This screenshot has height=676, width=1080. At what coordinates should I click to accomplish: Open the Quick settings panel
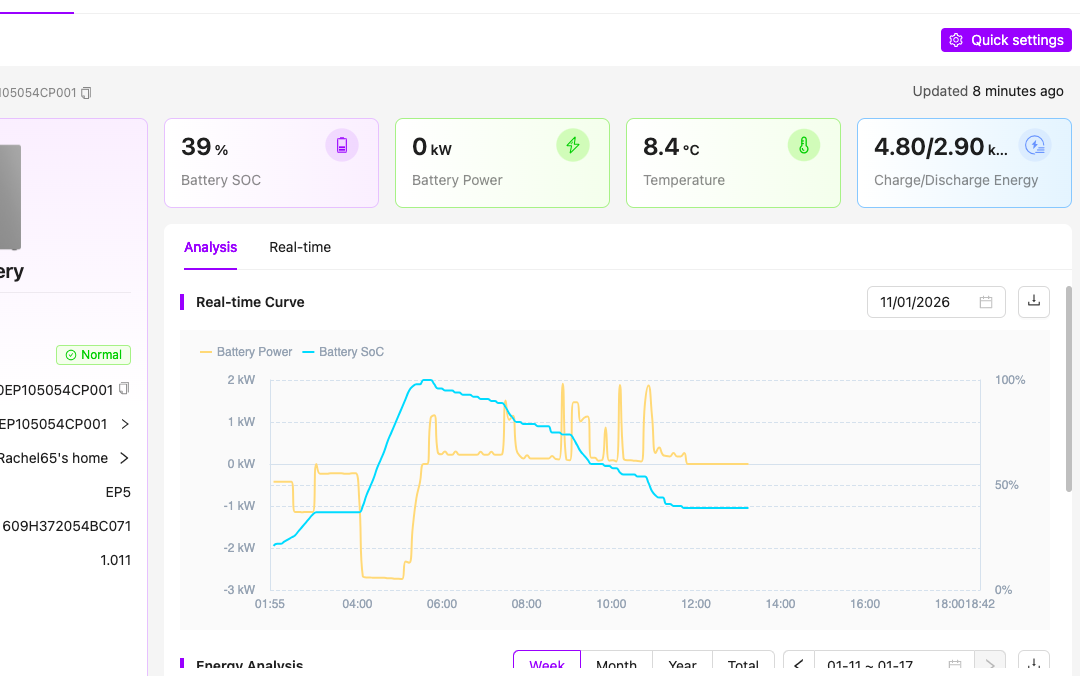(x=1005, y=40)
